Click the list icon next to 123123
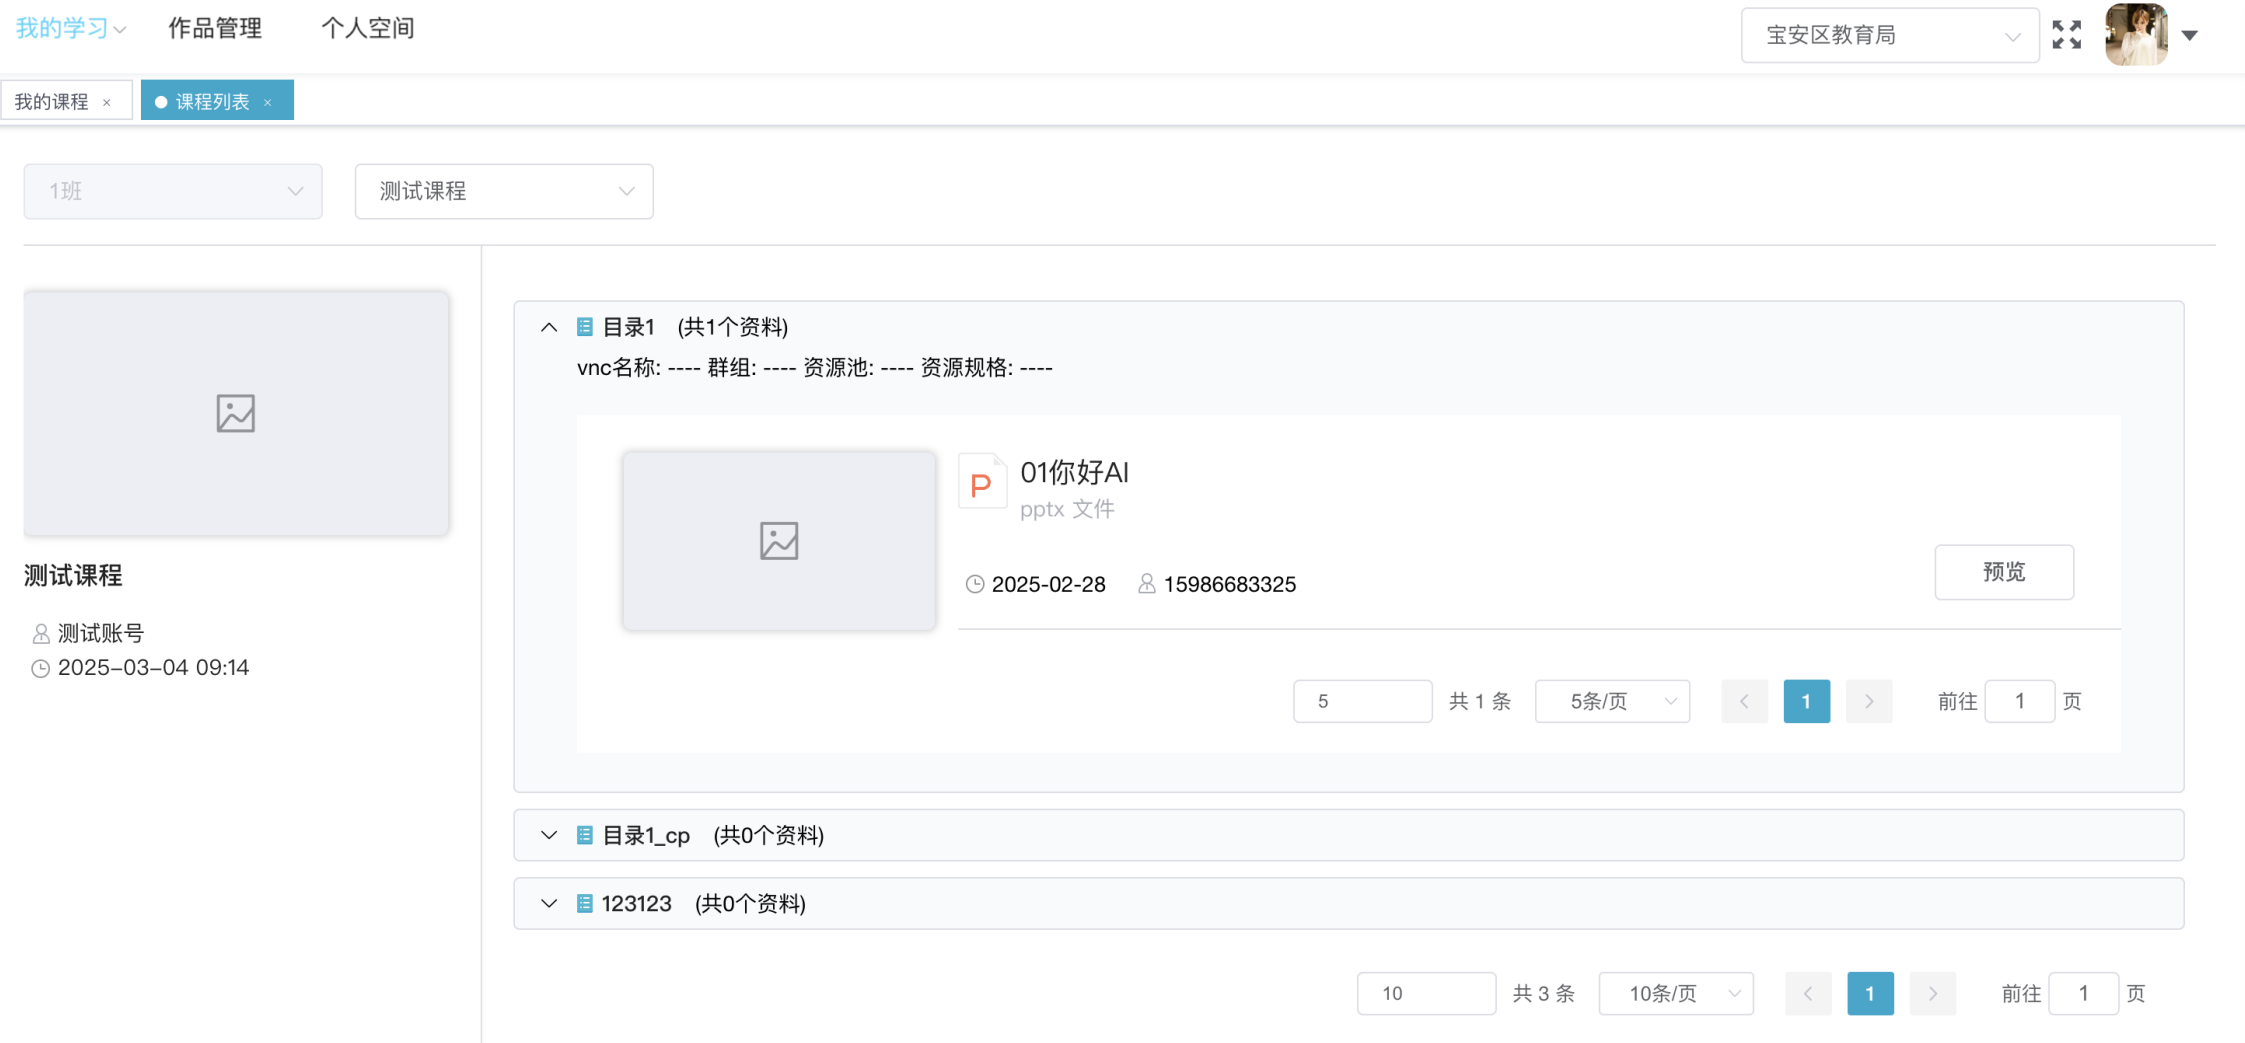This screenshot has height=1043, width=2245. 585,904
